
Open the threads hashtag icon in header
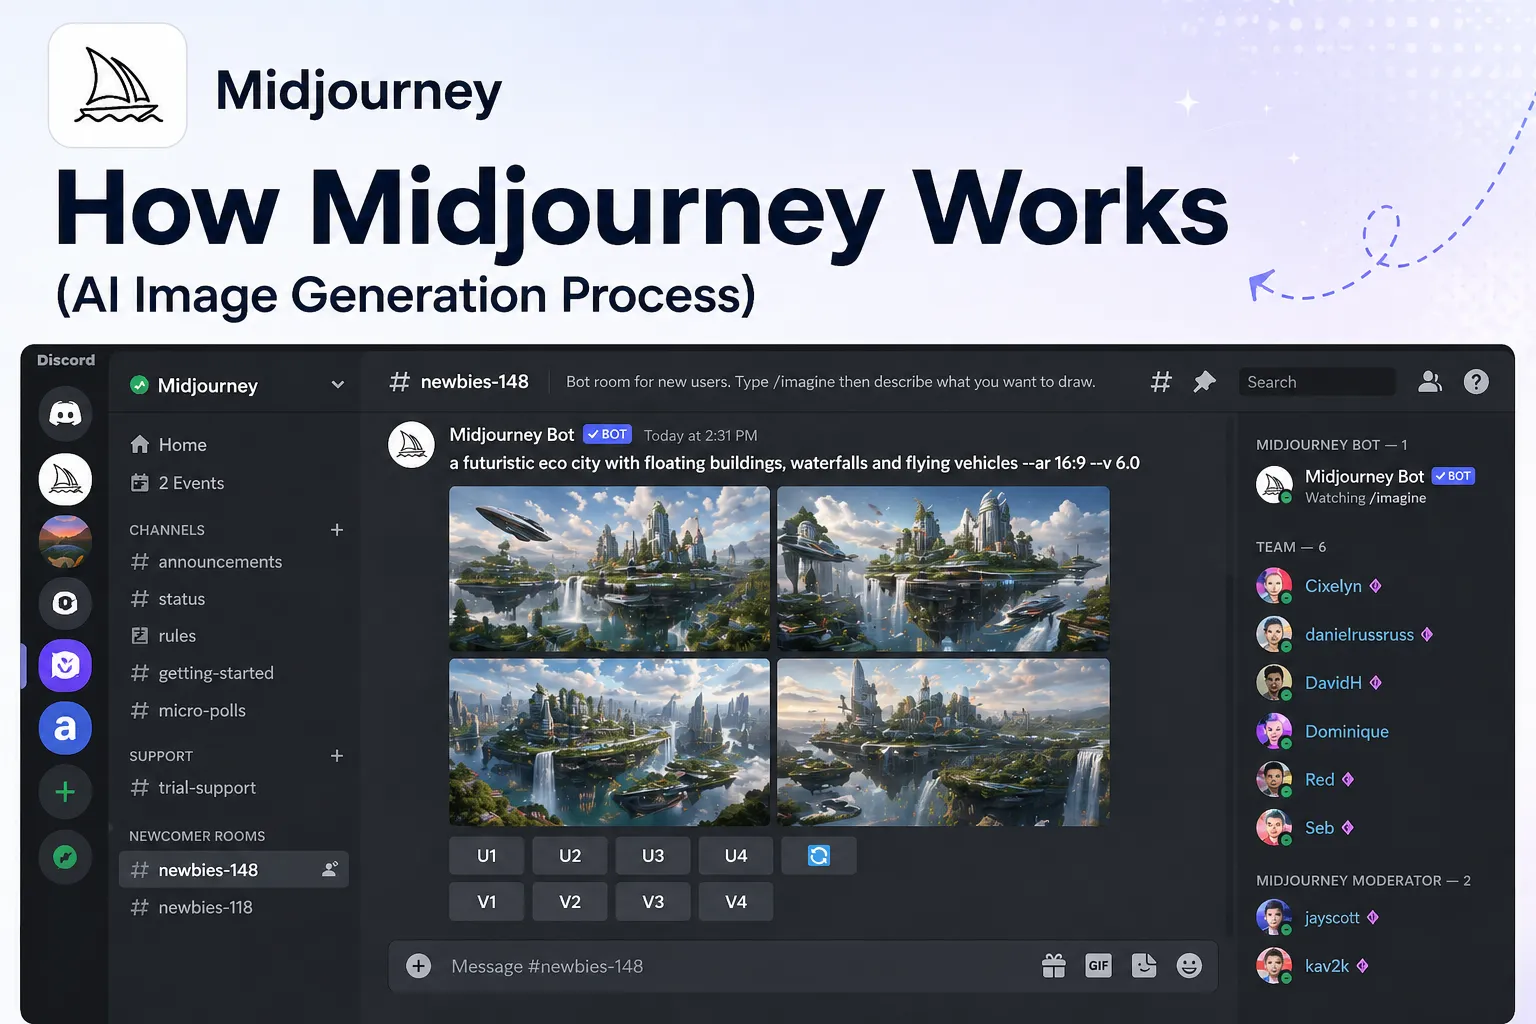pyautogui.click(x=1161, y=381)
